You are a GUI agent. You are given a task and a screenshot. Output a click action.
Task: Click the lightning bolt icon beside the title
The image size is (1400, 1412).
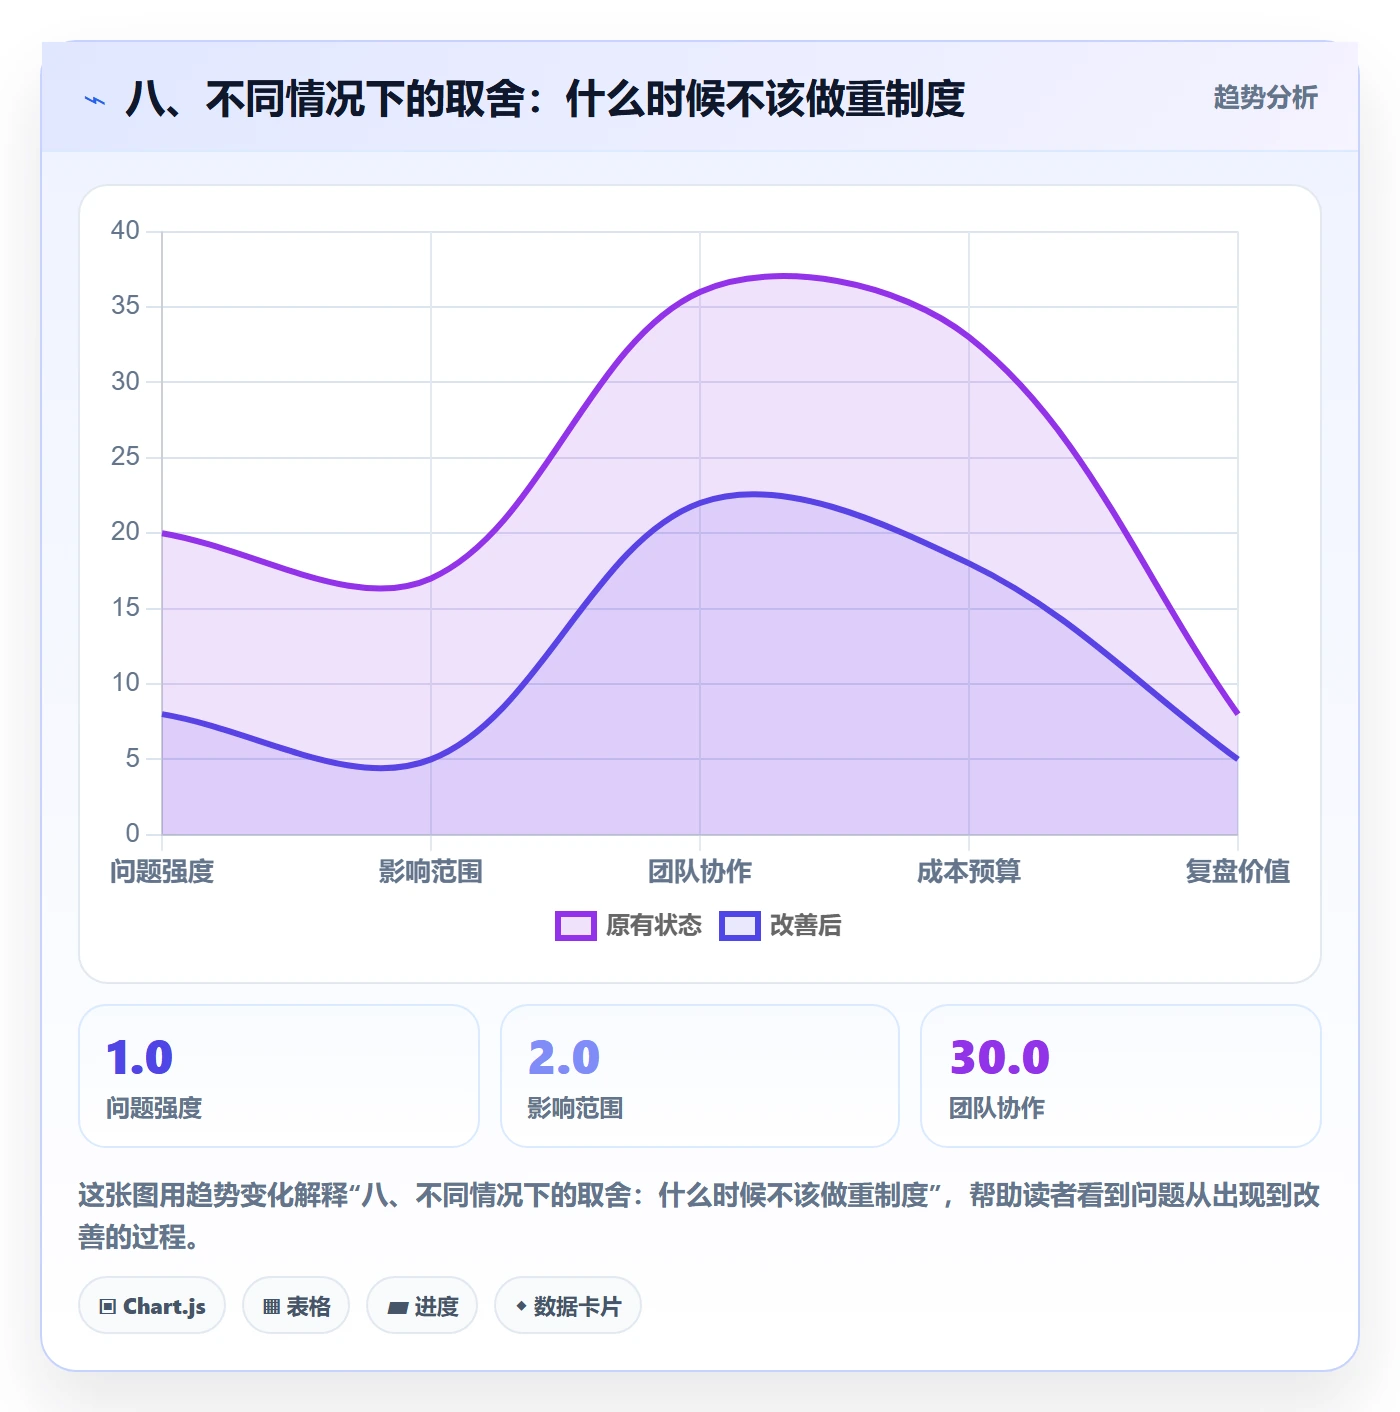(x=95, y=100)
